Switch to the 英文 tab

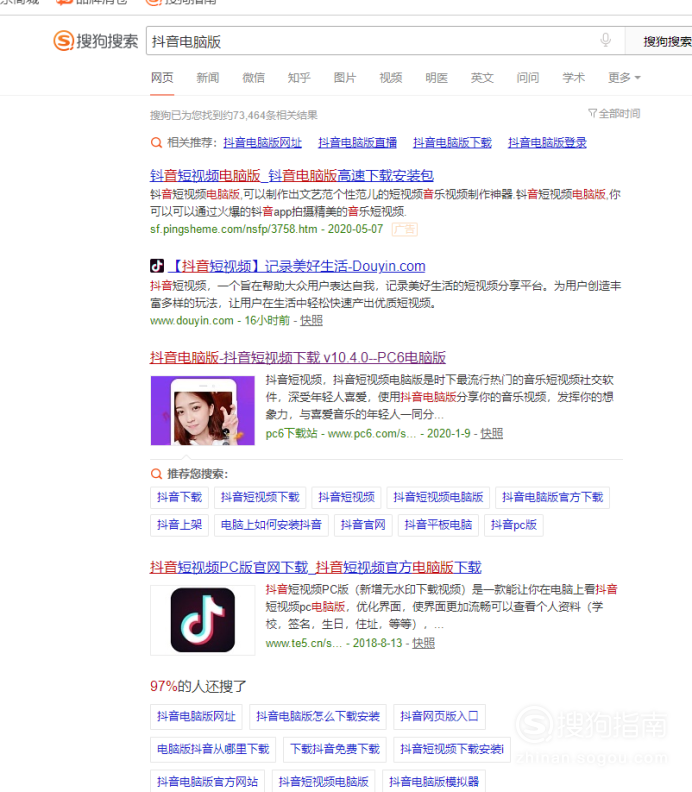click(482, 78)
